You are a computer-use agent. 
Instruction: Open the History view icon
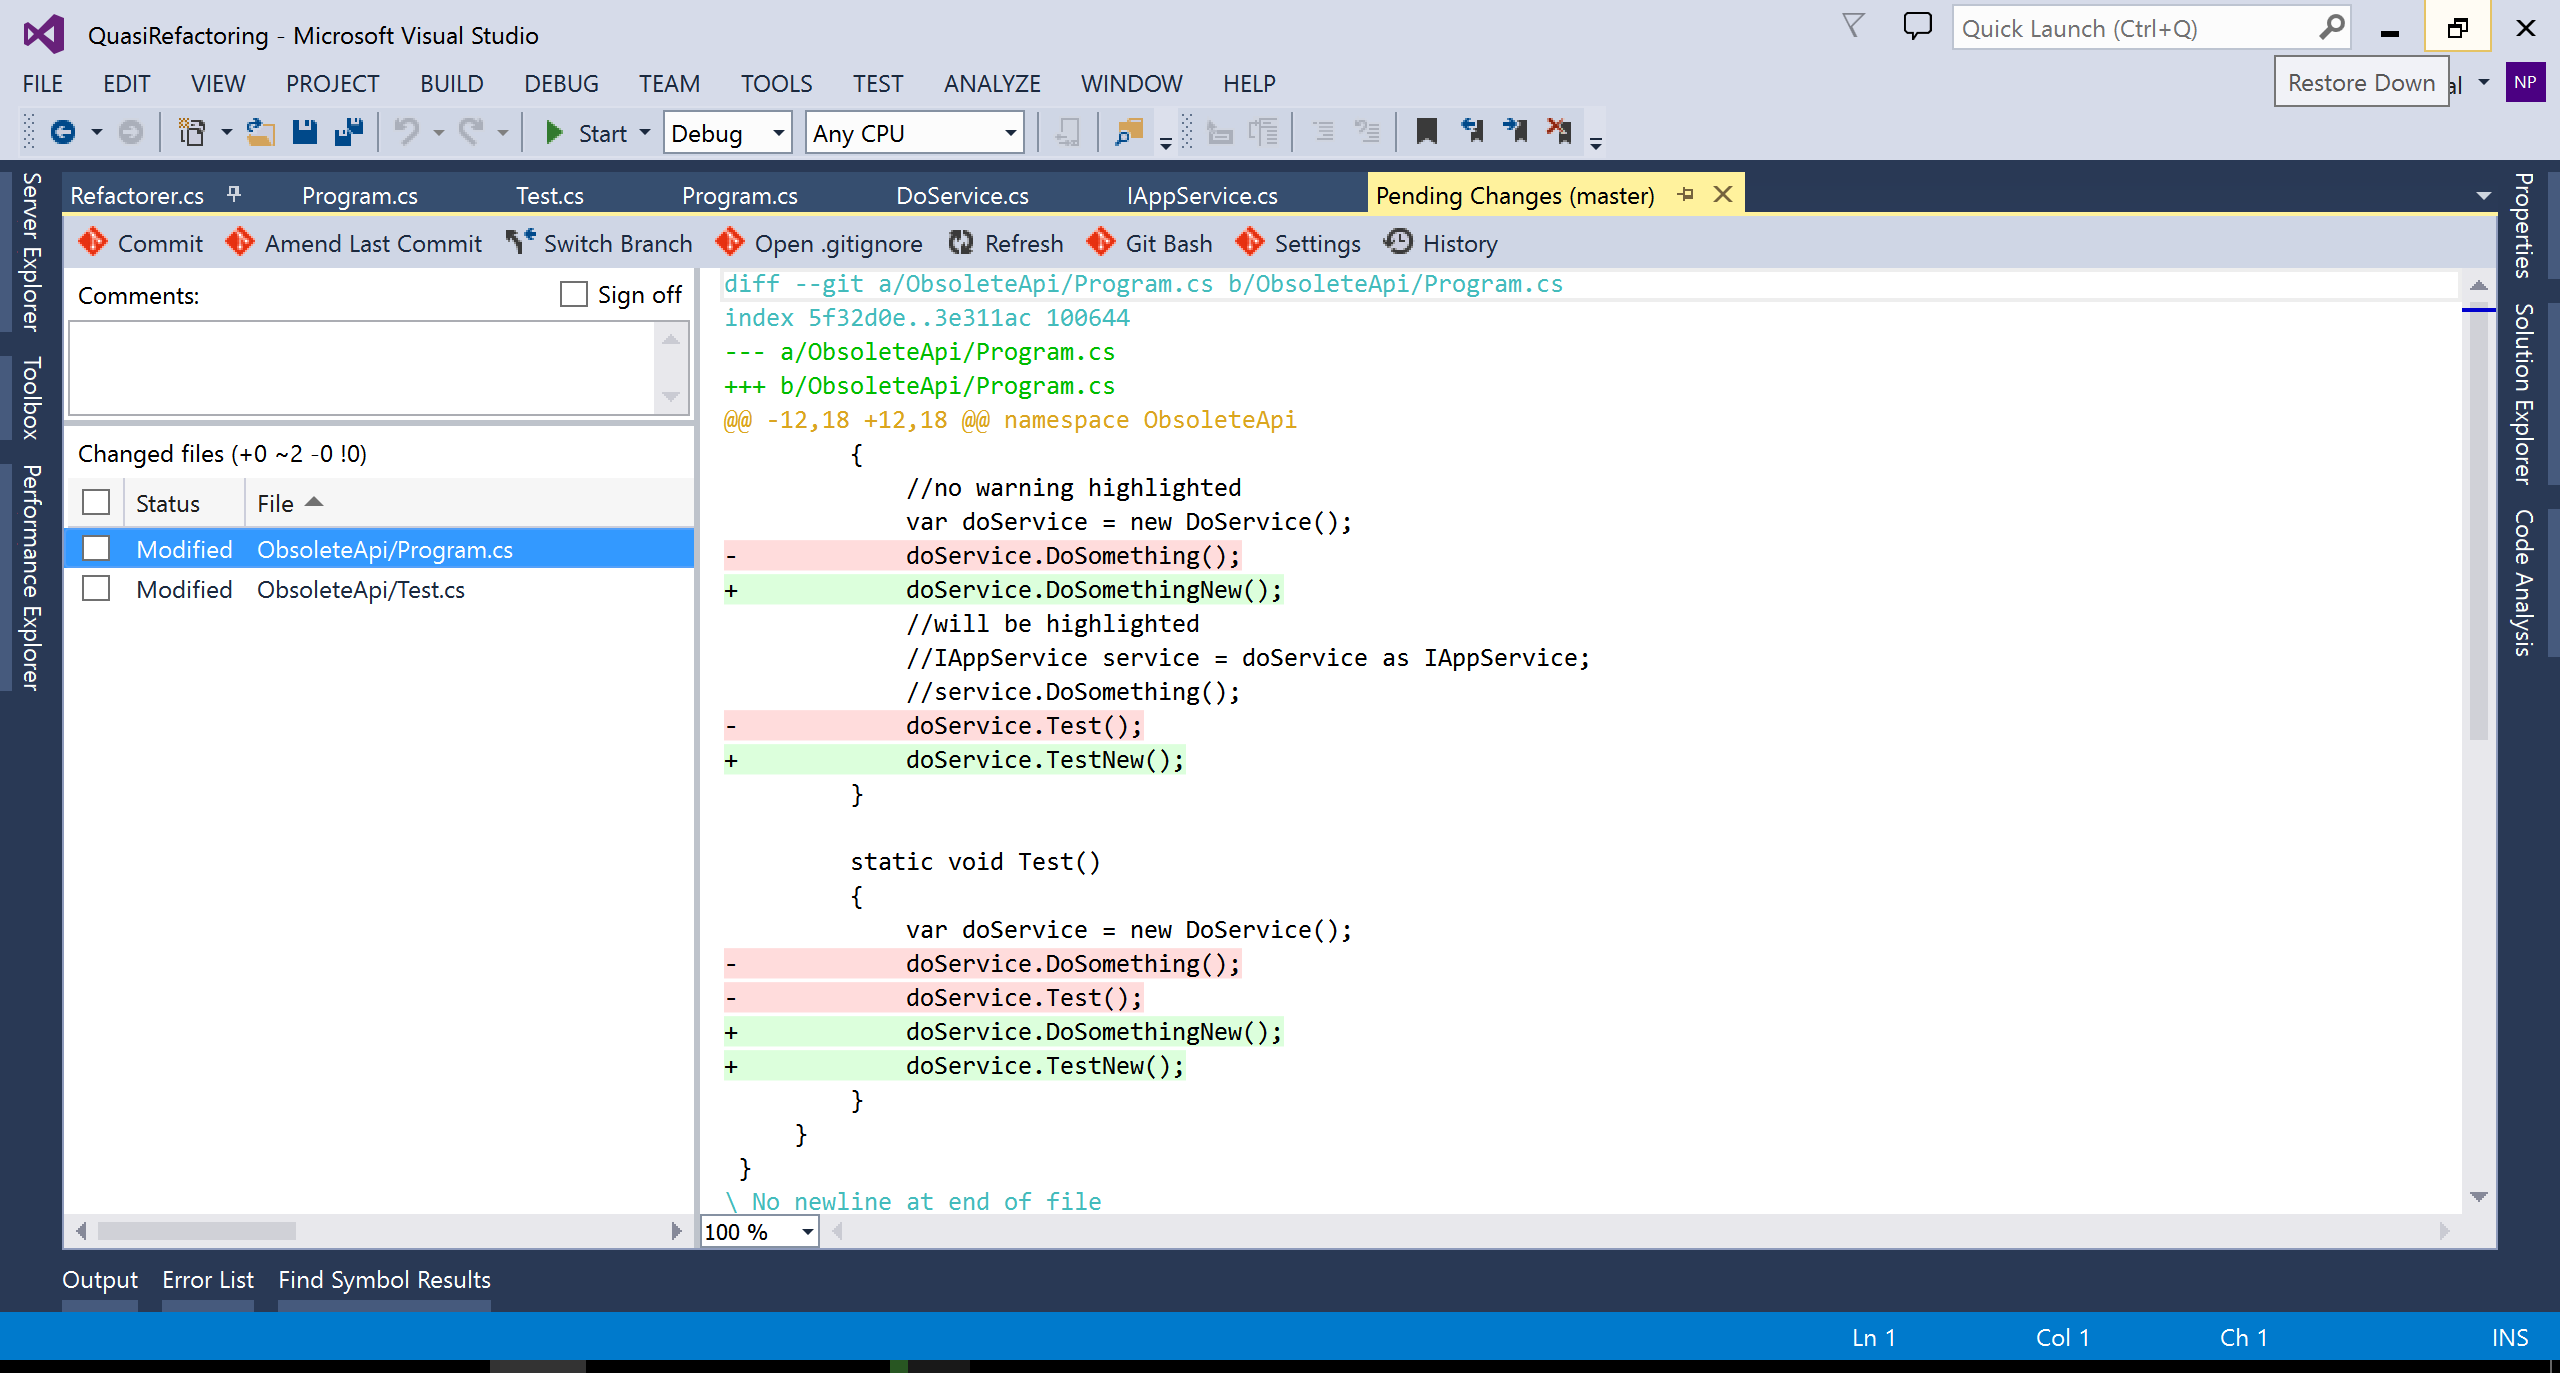[1398, 243]
